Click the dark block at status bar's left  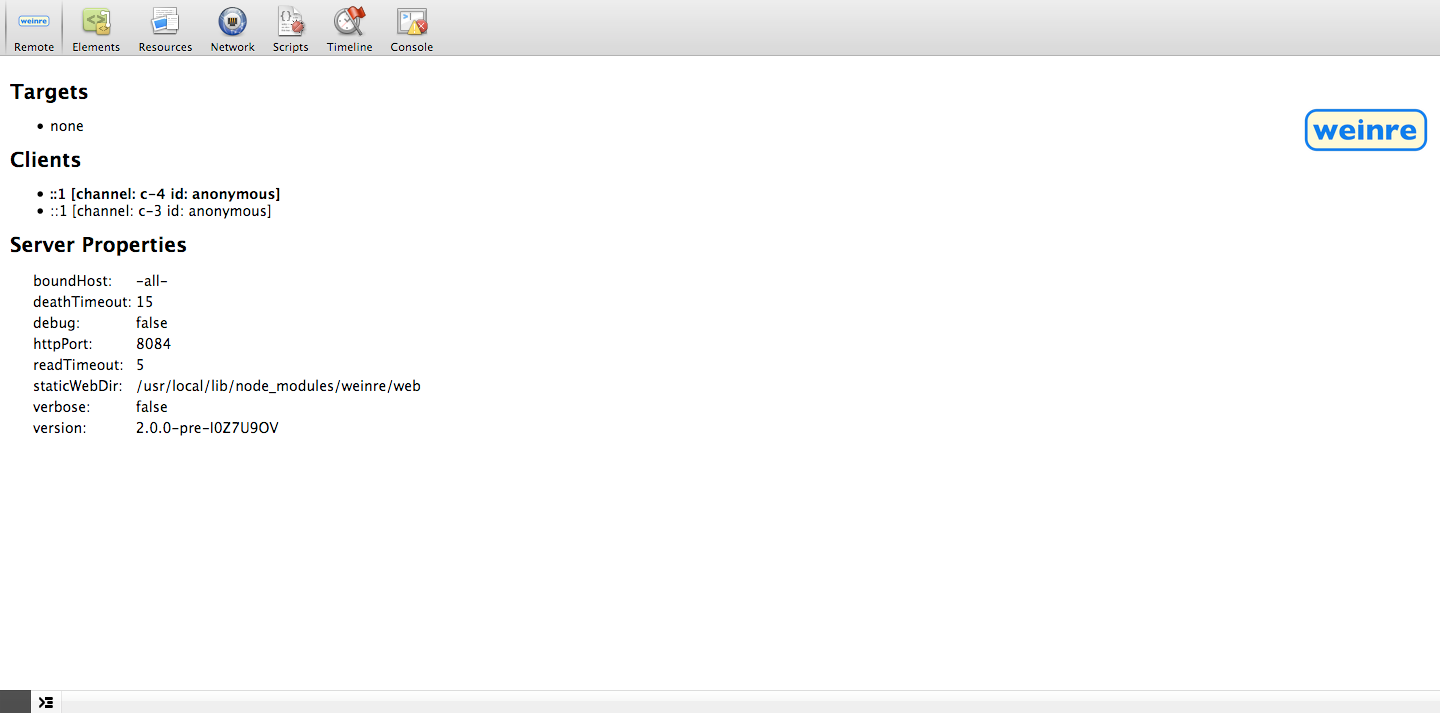pos(15,702)
